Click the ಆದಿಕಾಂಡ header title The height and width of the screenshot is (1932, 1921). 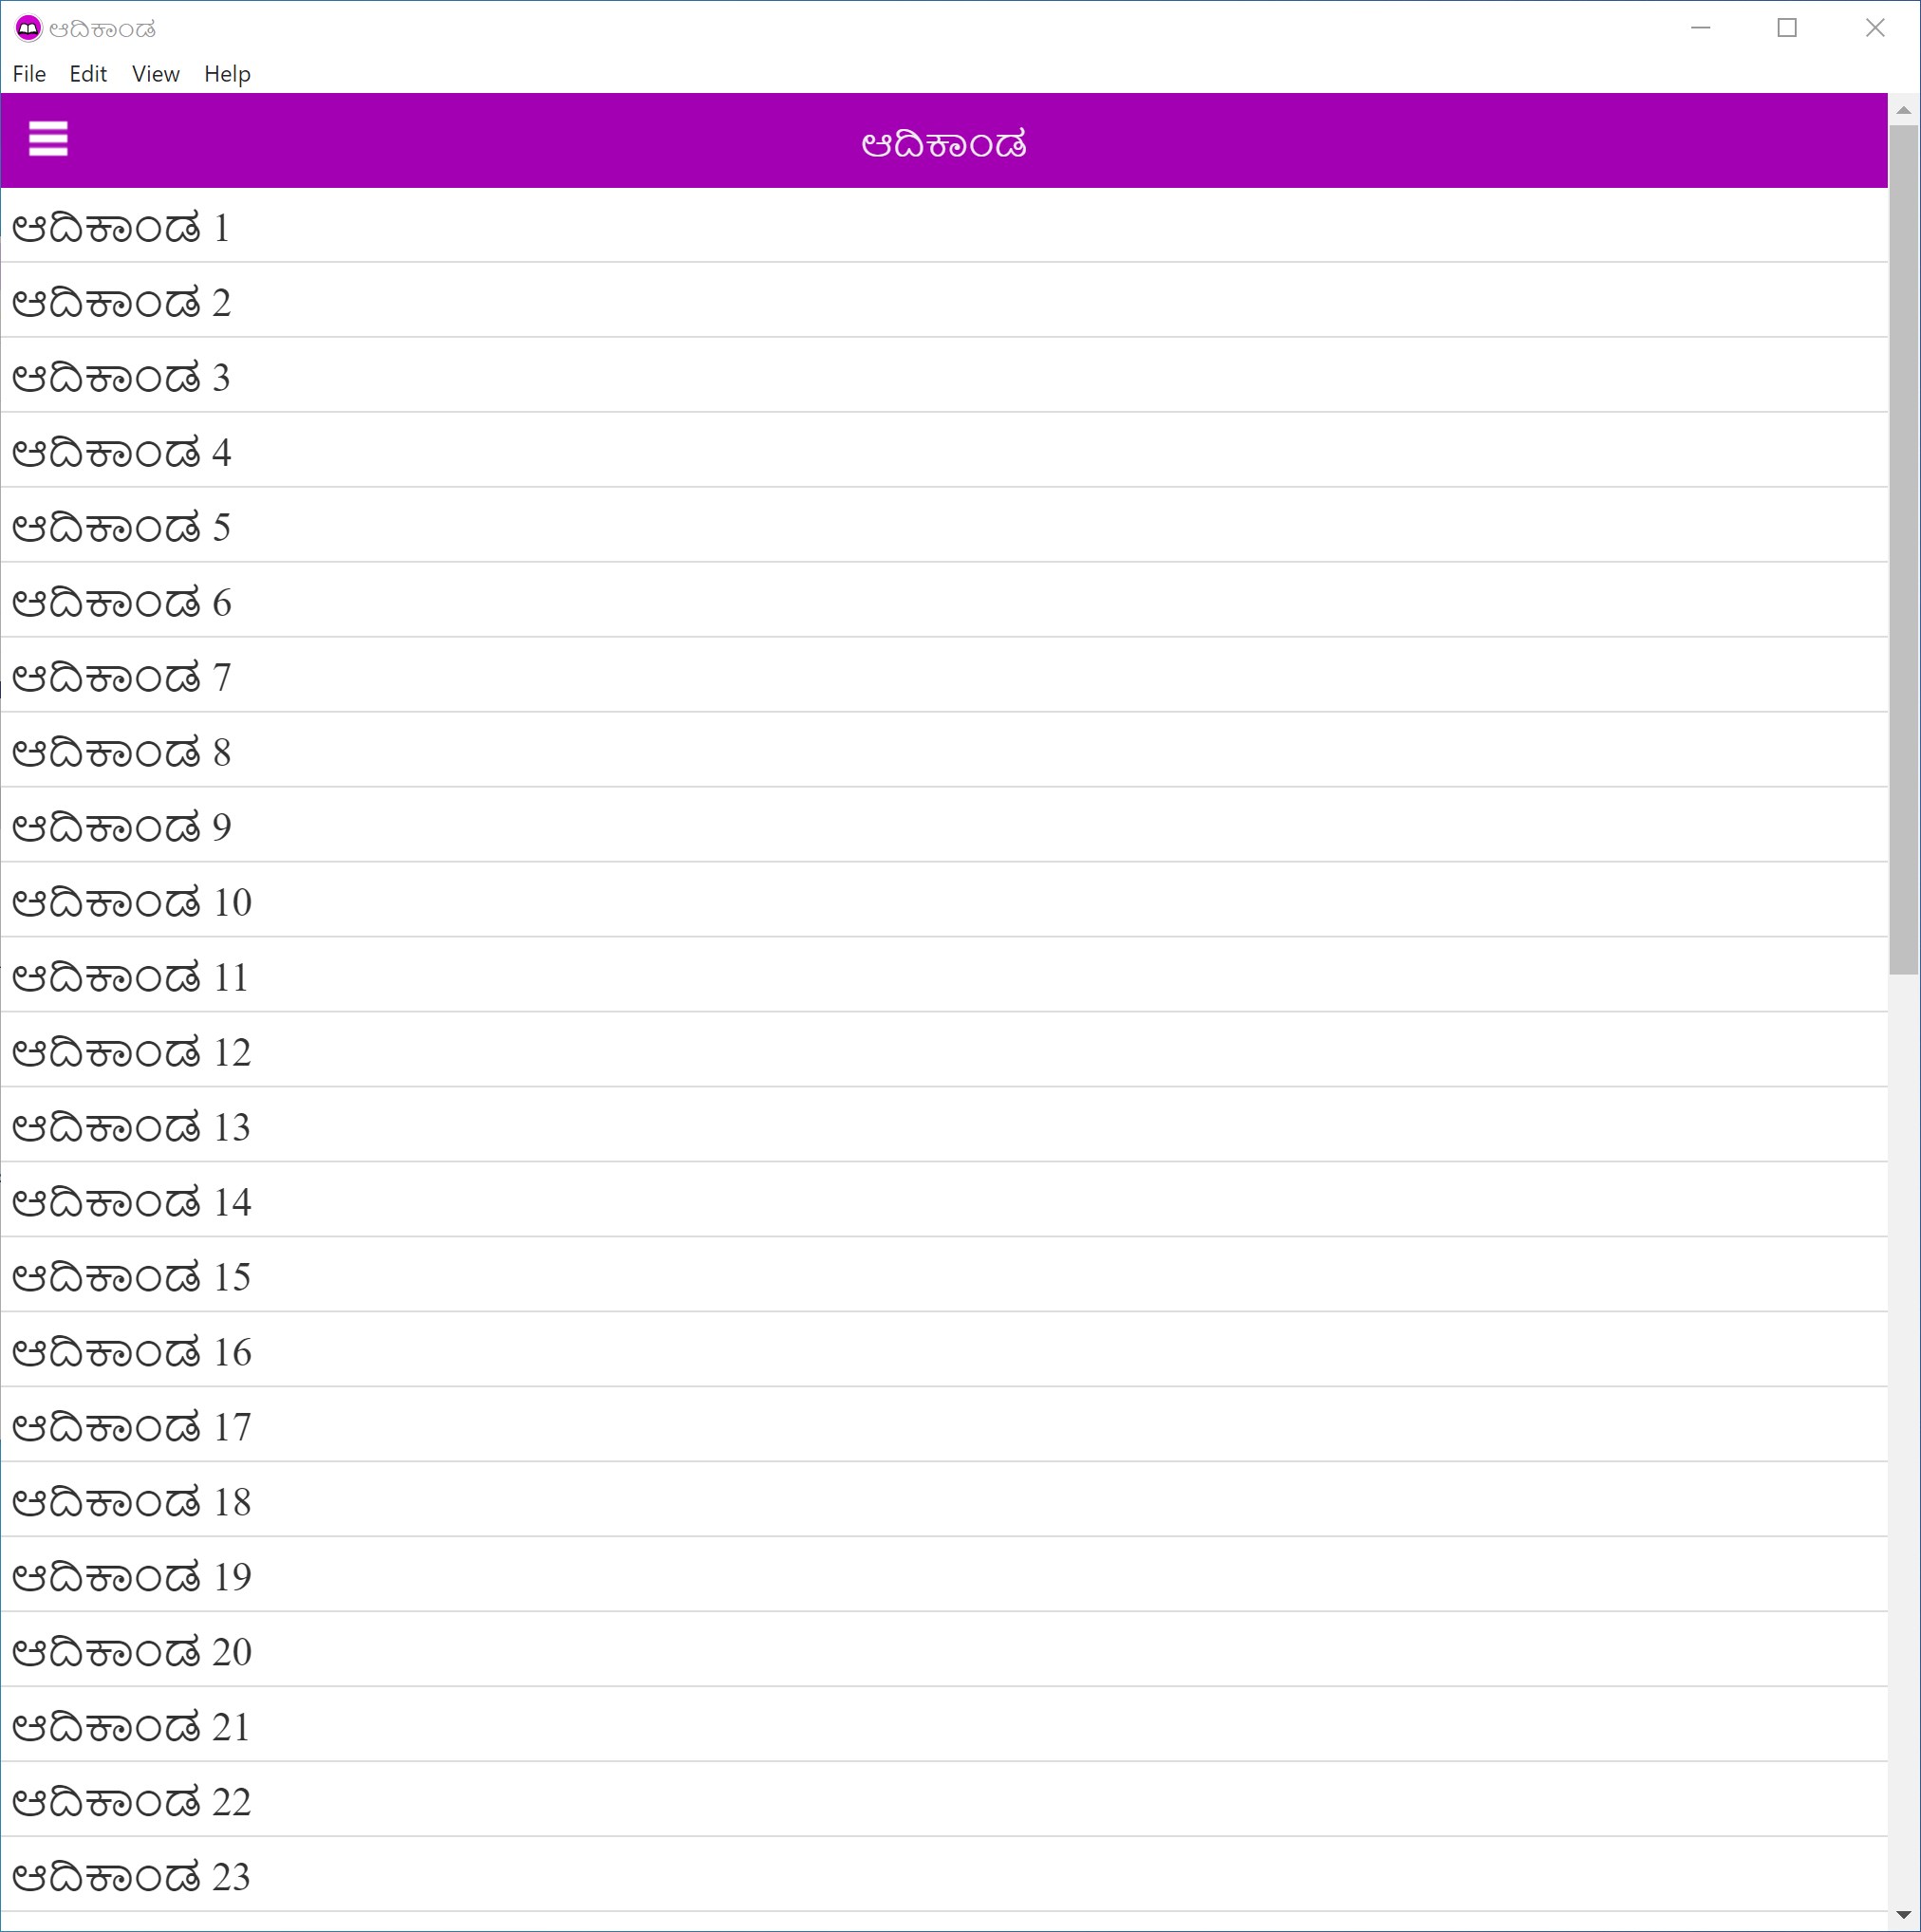(943, 144)
